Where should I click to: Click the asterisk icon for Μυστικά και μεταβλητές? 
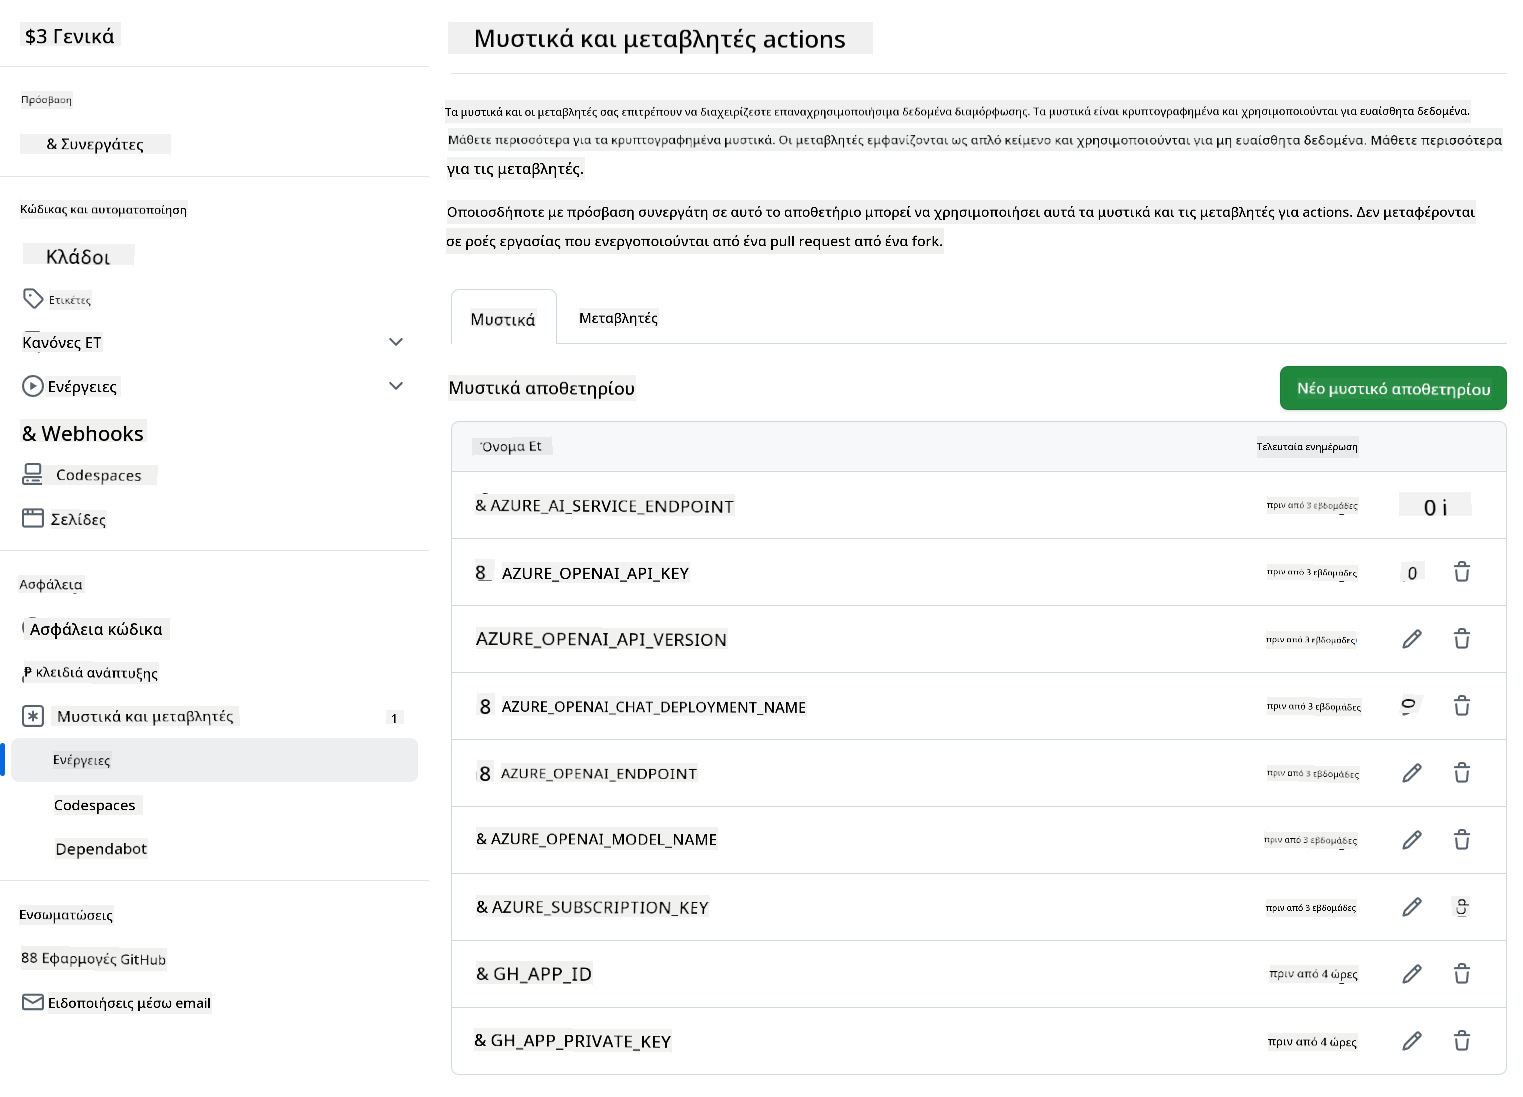(x=33, y=716)
